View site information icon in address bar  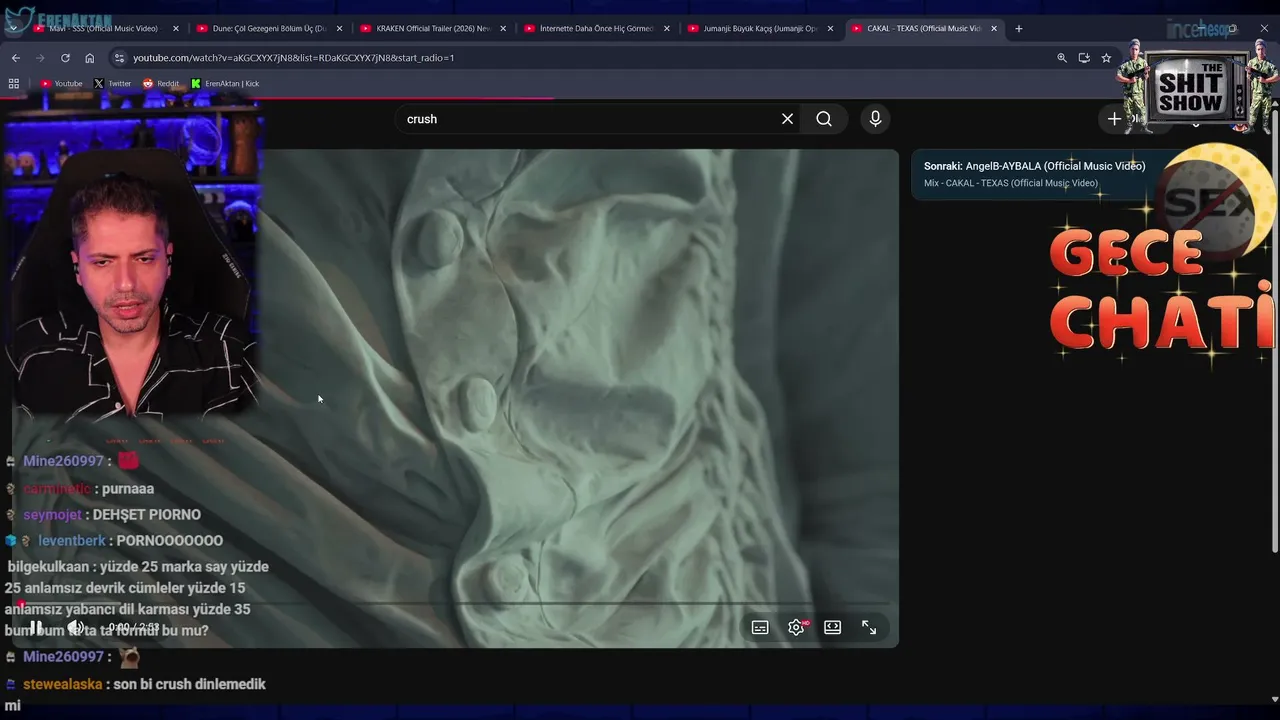click(119, 58)
